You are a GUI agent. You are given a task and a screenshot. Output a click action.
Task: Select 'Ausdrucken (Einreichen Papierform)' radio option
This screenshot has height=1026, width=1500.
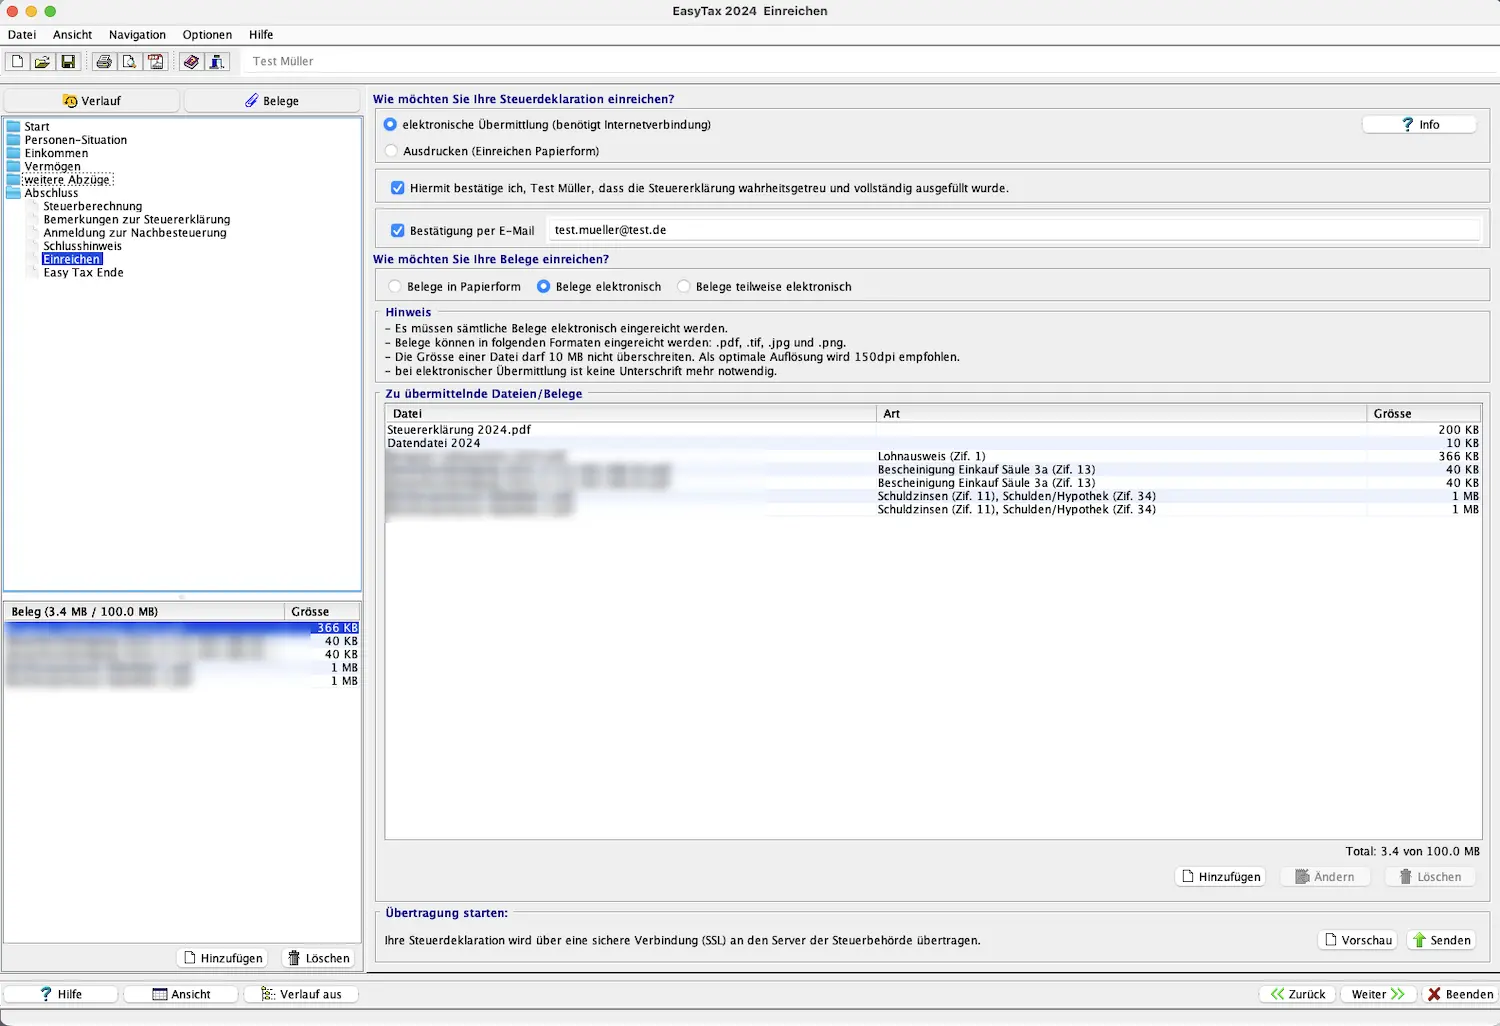click(391, 151)
